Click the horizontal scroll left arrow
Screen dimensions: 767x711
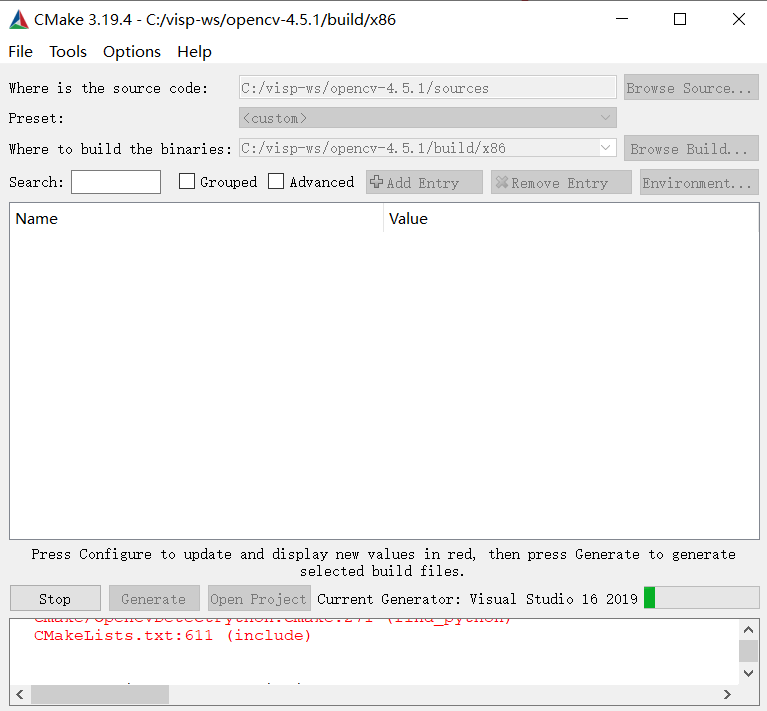[x=20, y=694]
